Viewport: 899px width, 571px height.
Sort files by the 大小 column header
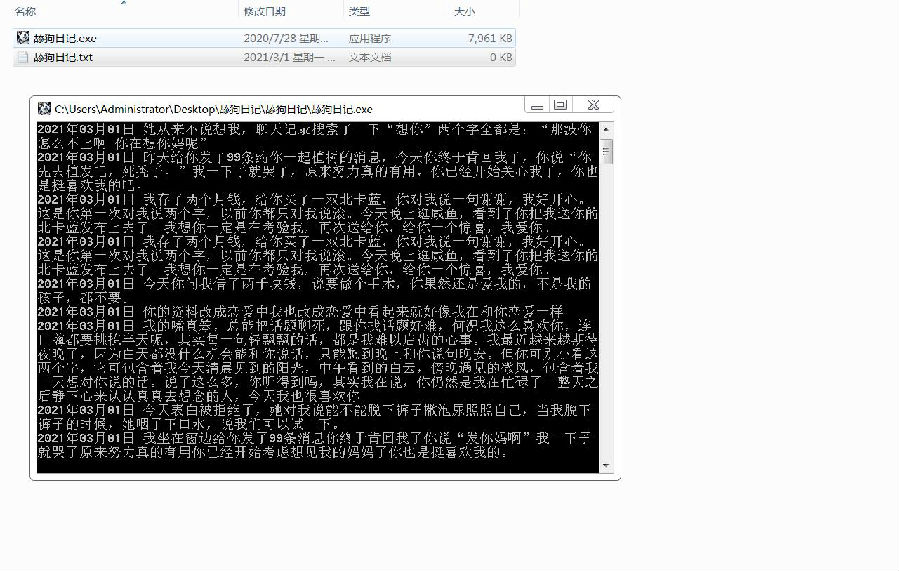[464, 11]
